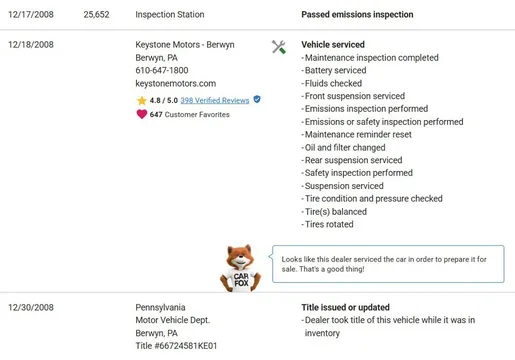Select the 12/18/2008 date entry

pyautogui.click(x=31, y=45)
